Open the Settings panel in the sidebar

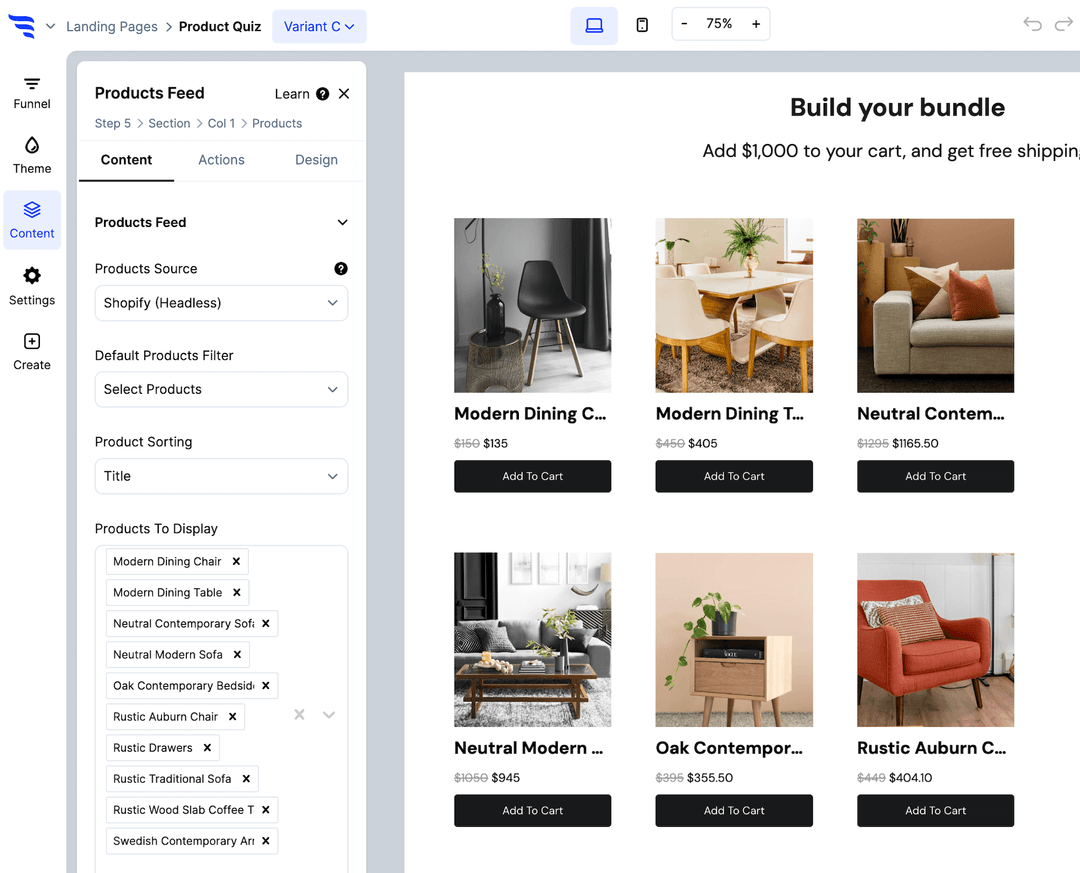[x=31, y=286]
